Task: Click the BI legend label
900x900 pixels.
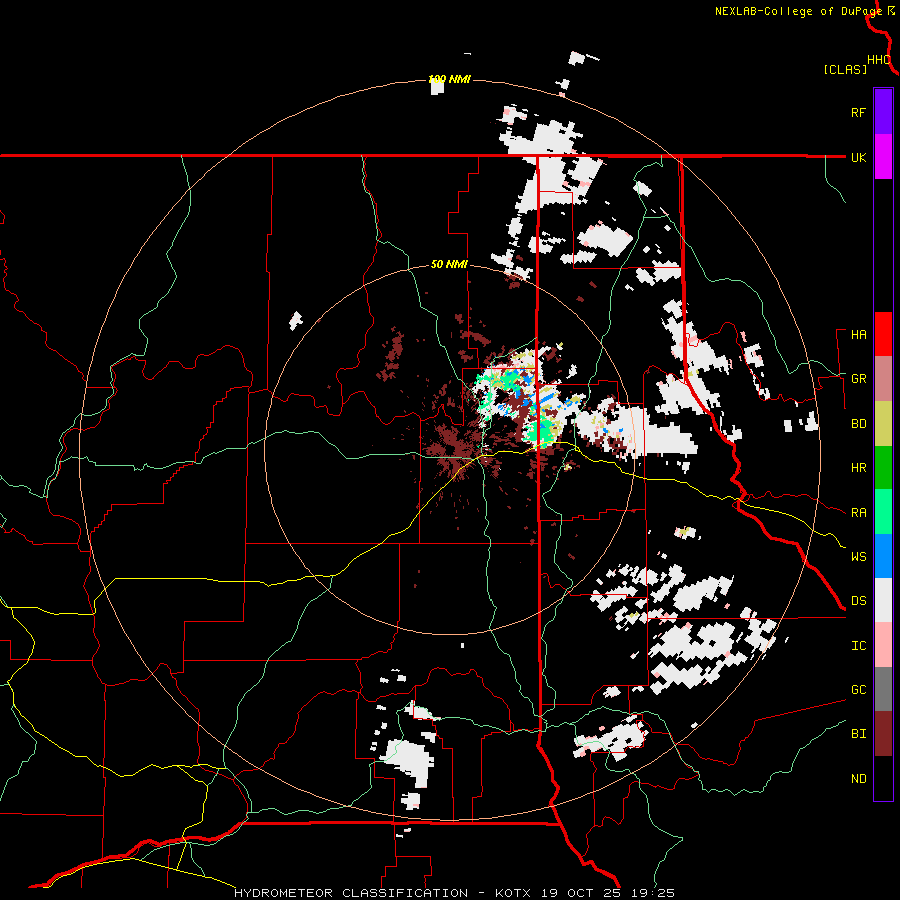Action: pos(858,734)
